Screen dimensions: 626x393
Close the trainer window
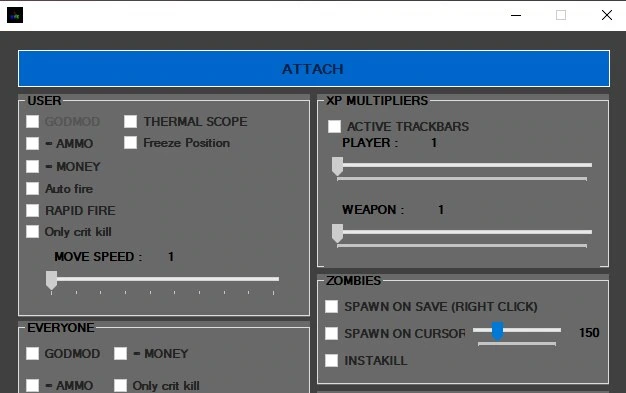click(607, 15)
